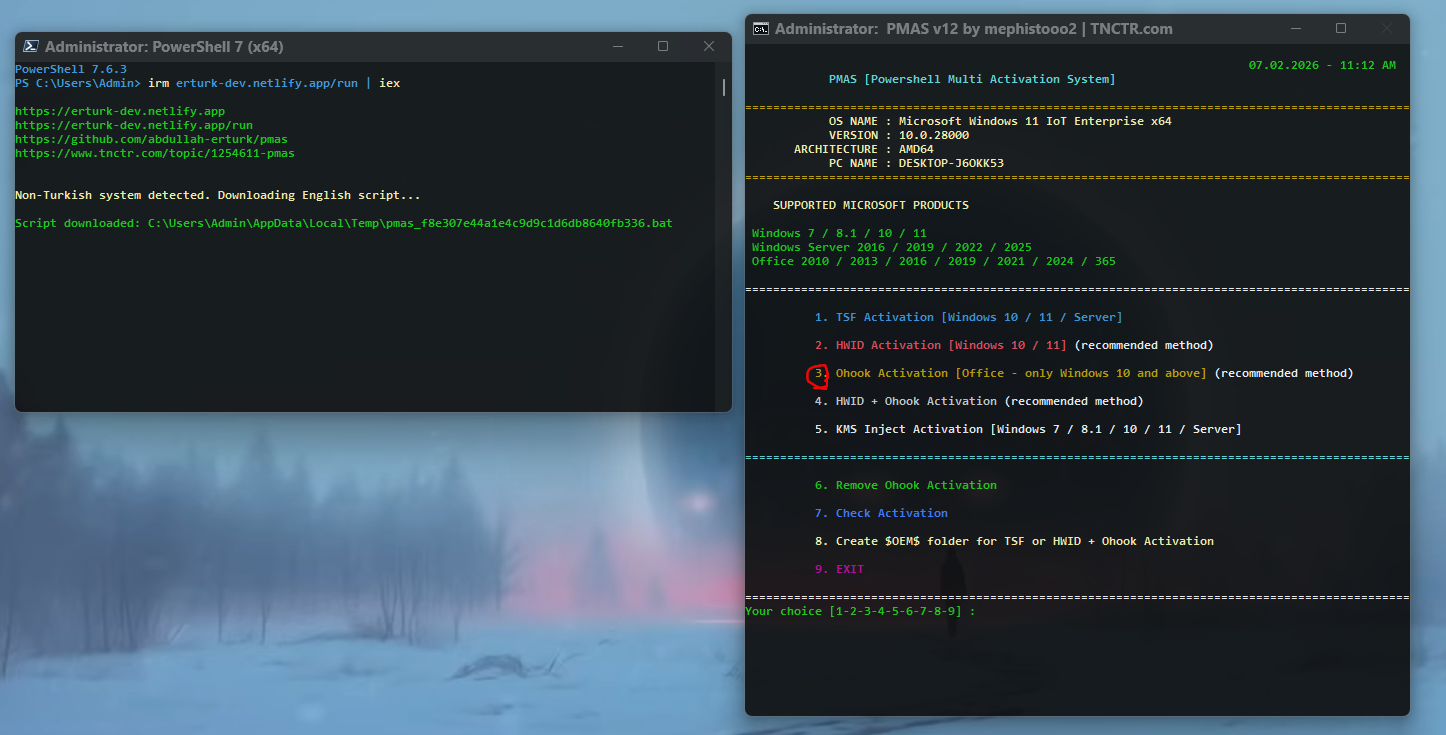Click the ARCHITECTURE AMD64 line
The height and width of the screenshot is (735, 1446).
[864, 149]
